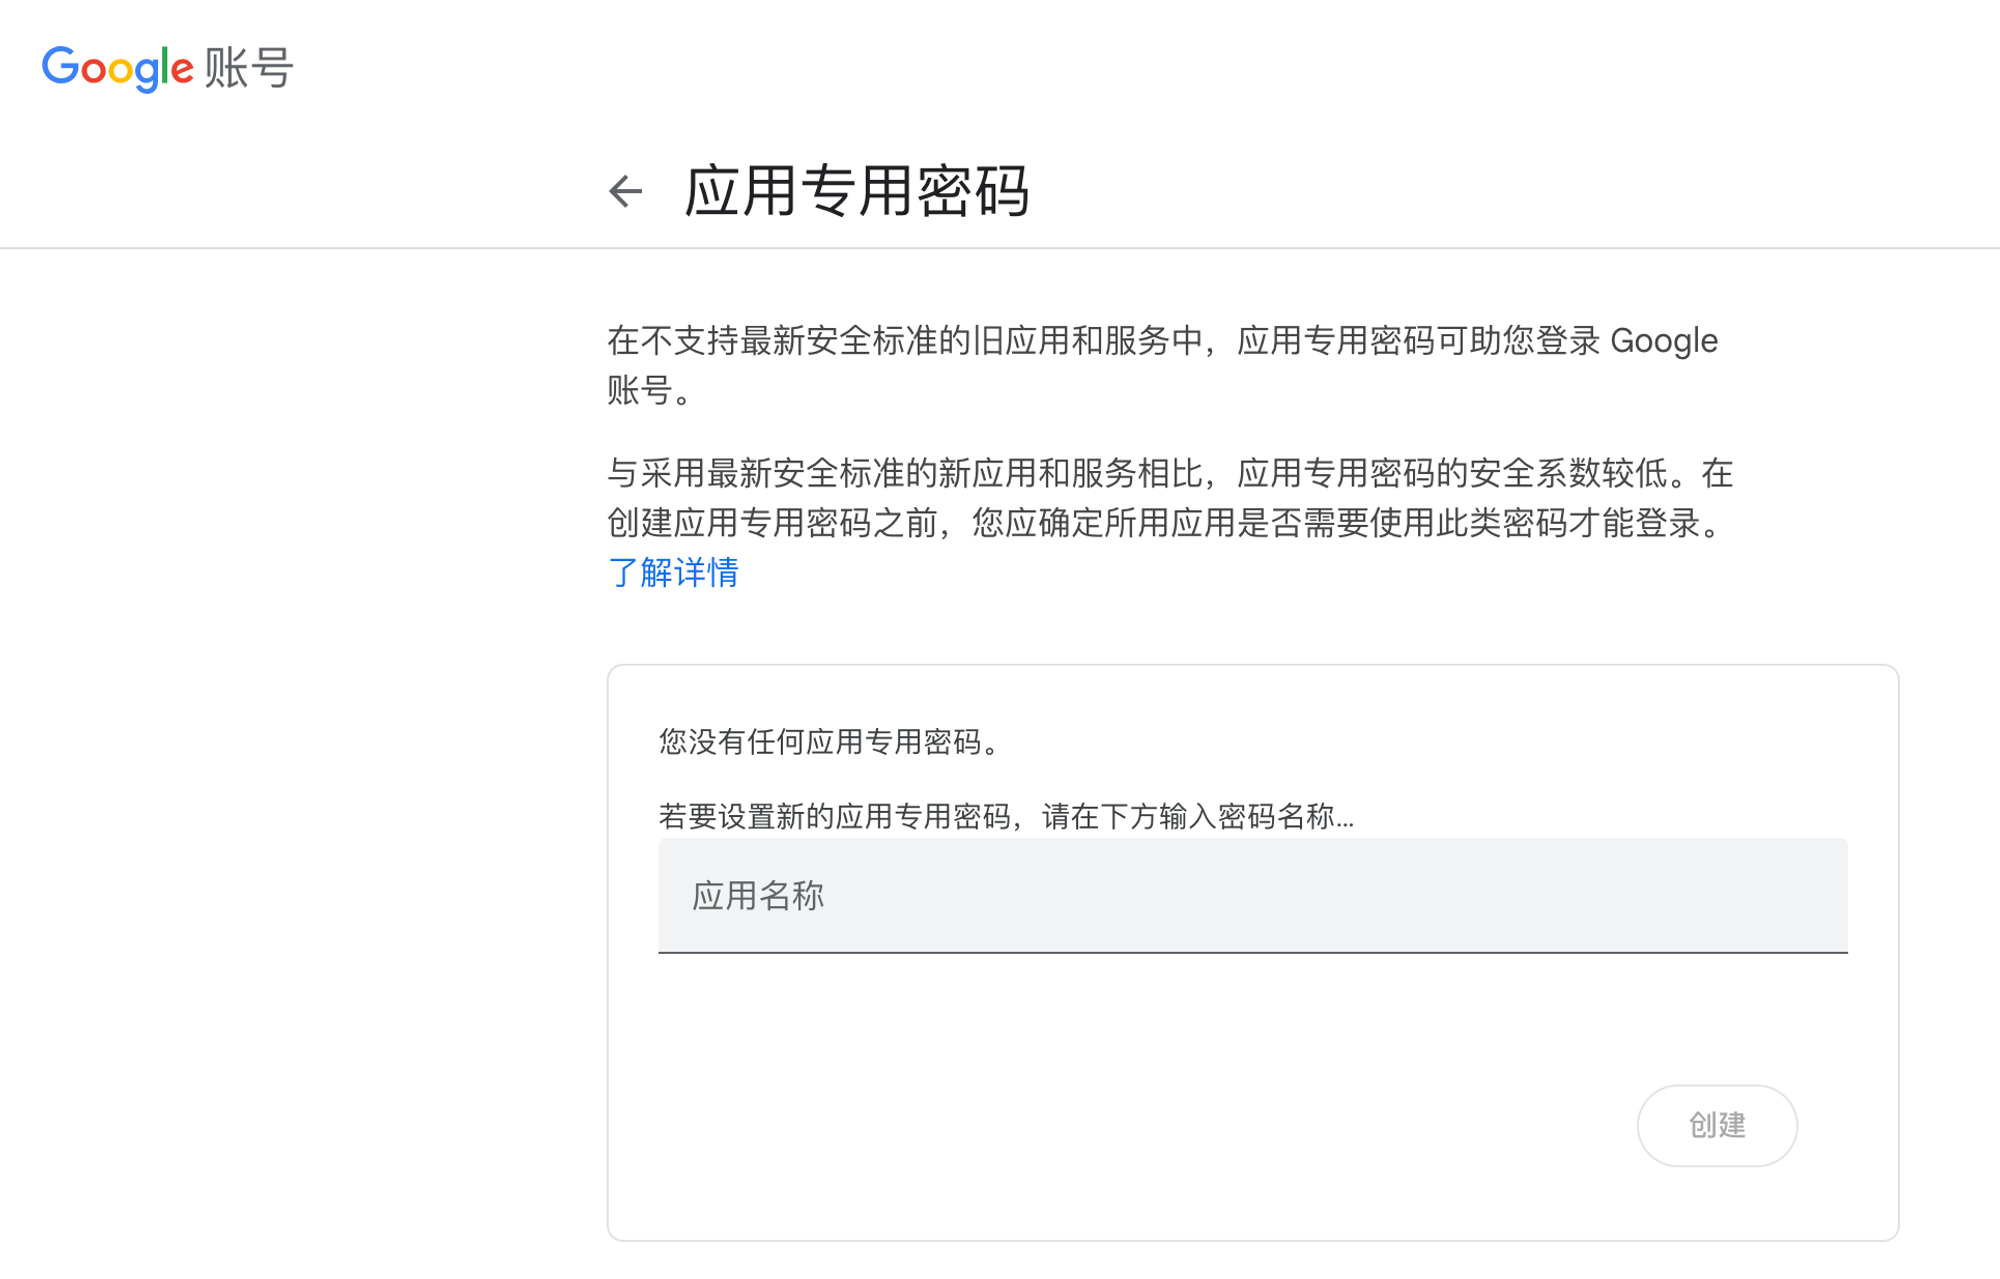Viewport: 2000px width, 1279px height.
Task: Click the word Google in first paragraph
Action: 1664,341
